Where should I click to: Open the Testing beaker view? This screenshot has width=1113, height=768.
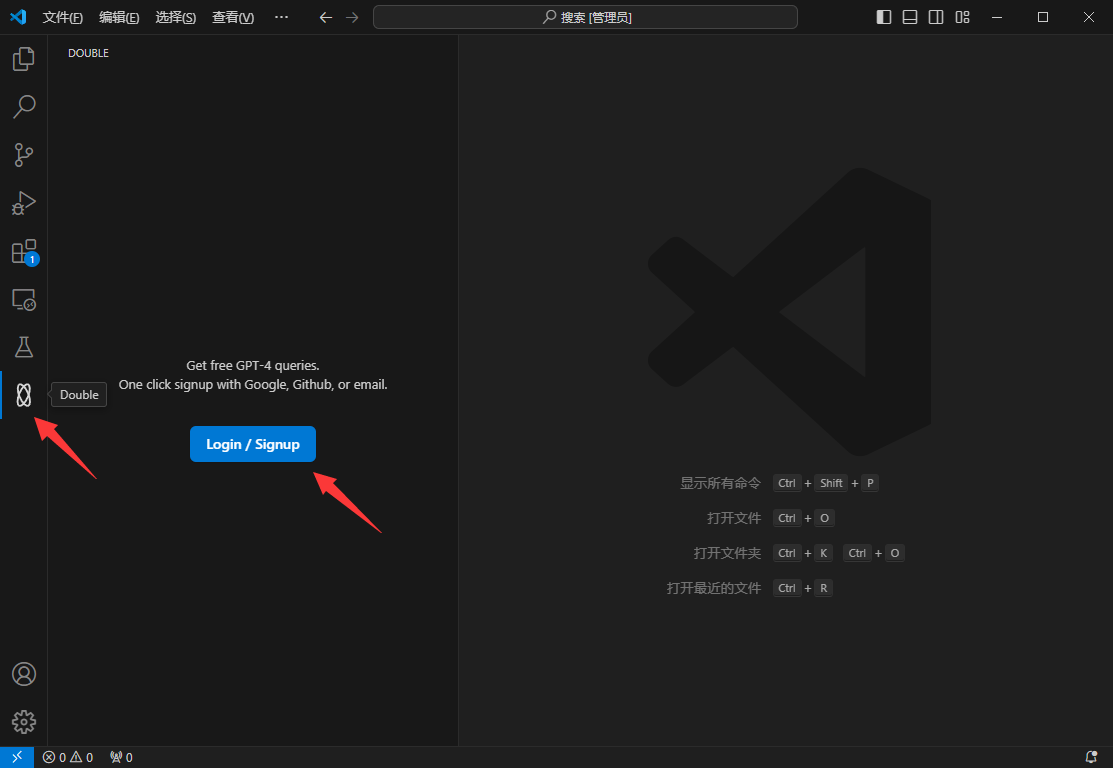23,347
